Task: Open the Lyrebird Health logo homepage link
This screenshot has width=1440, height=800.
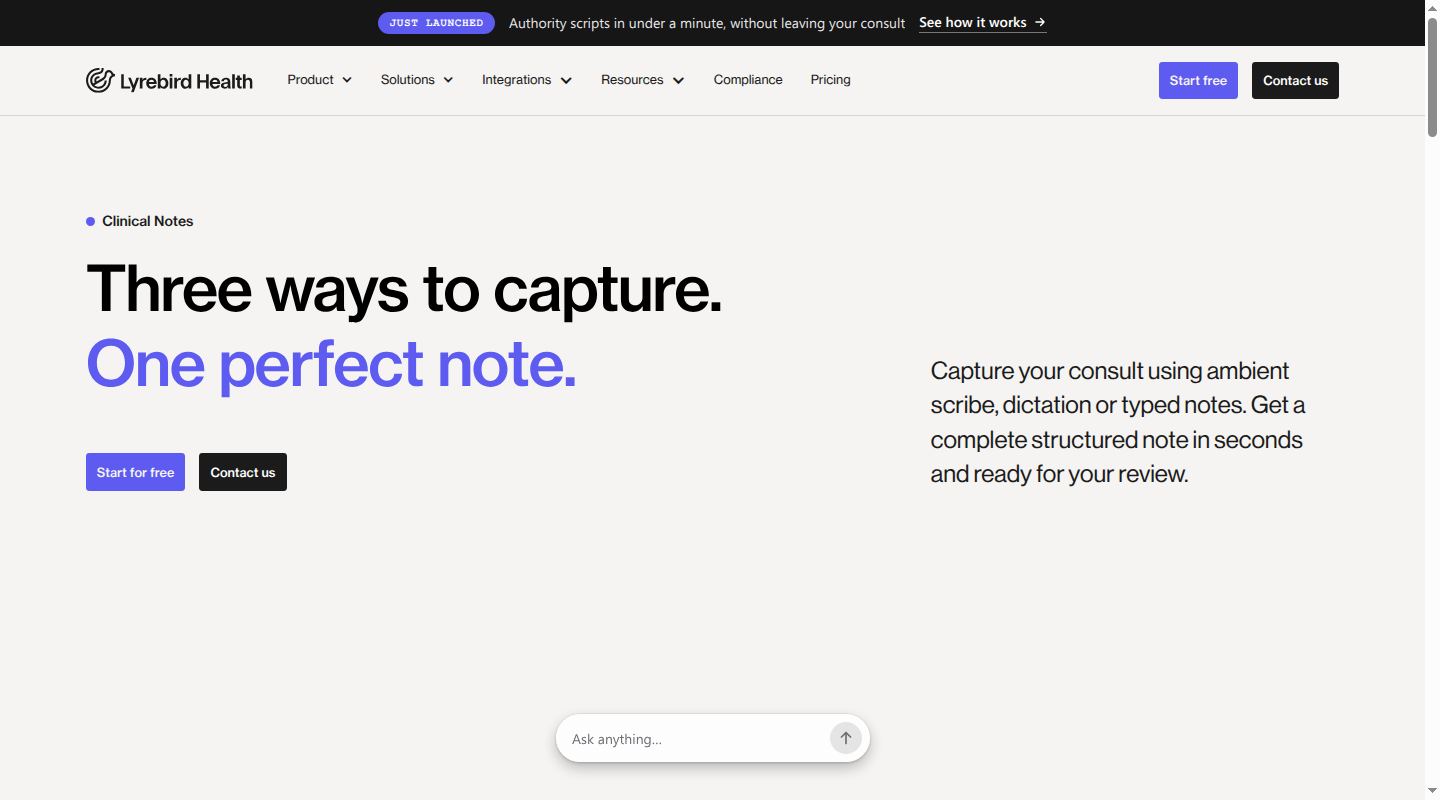Action: (169, 81)
